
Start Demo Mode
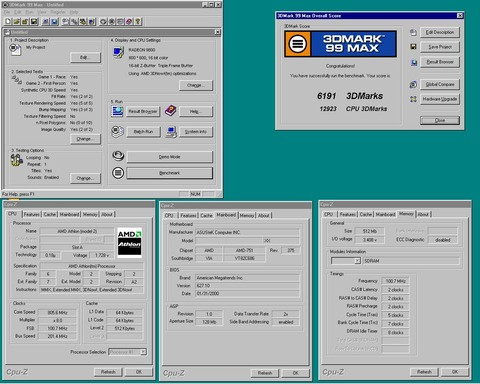click(x=169, y=157)
